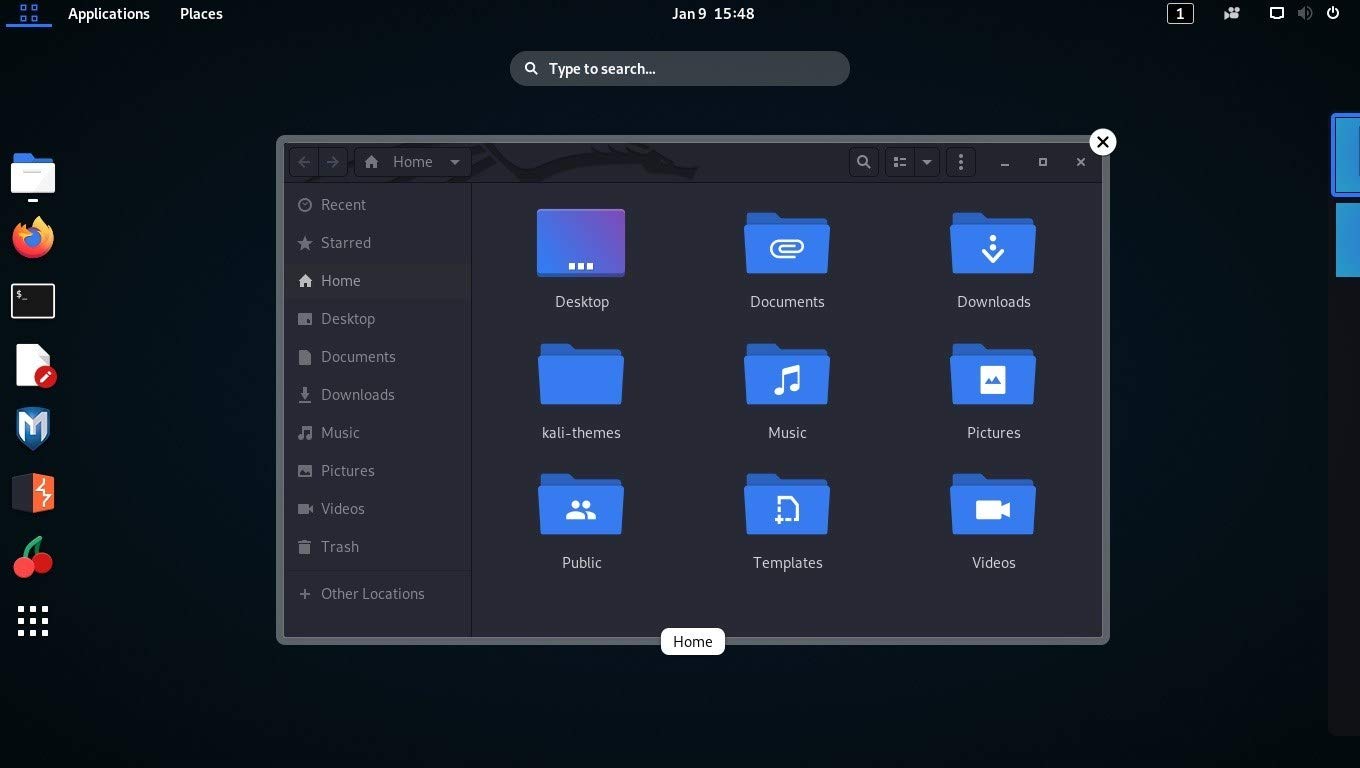
Task: Click the Type to search field
Action: point(680,69)
